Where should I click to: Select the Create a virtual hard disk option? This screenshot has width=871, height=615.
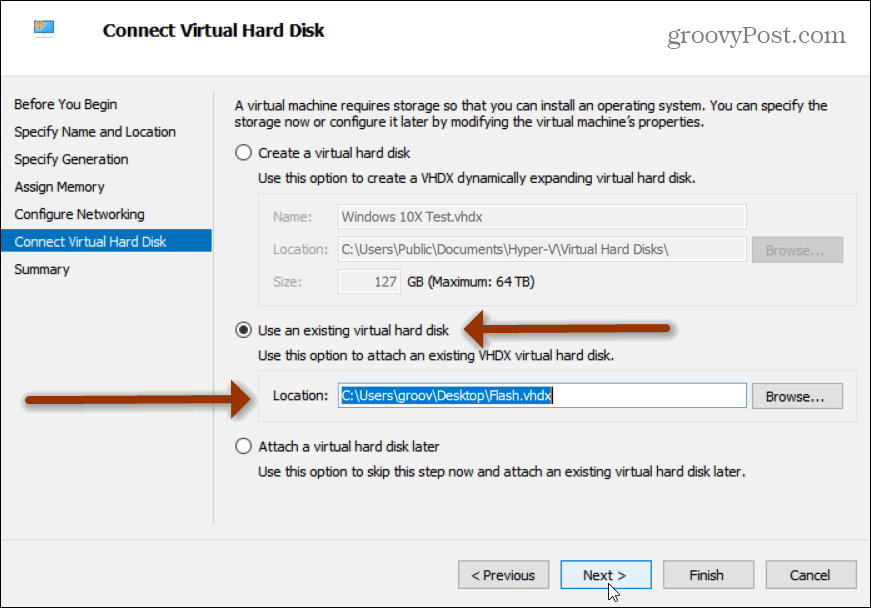[x=243, y=152]
